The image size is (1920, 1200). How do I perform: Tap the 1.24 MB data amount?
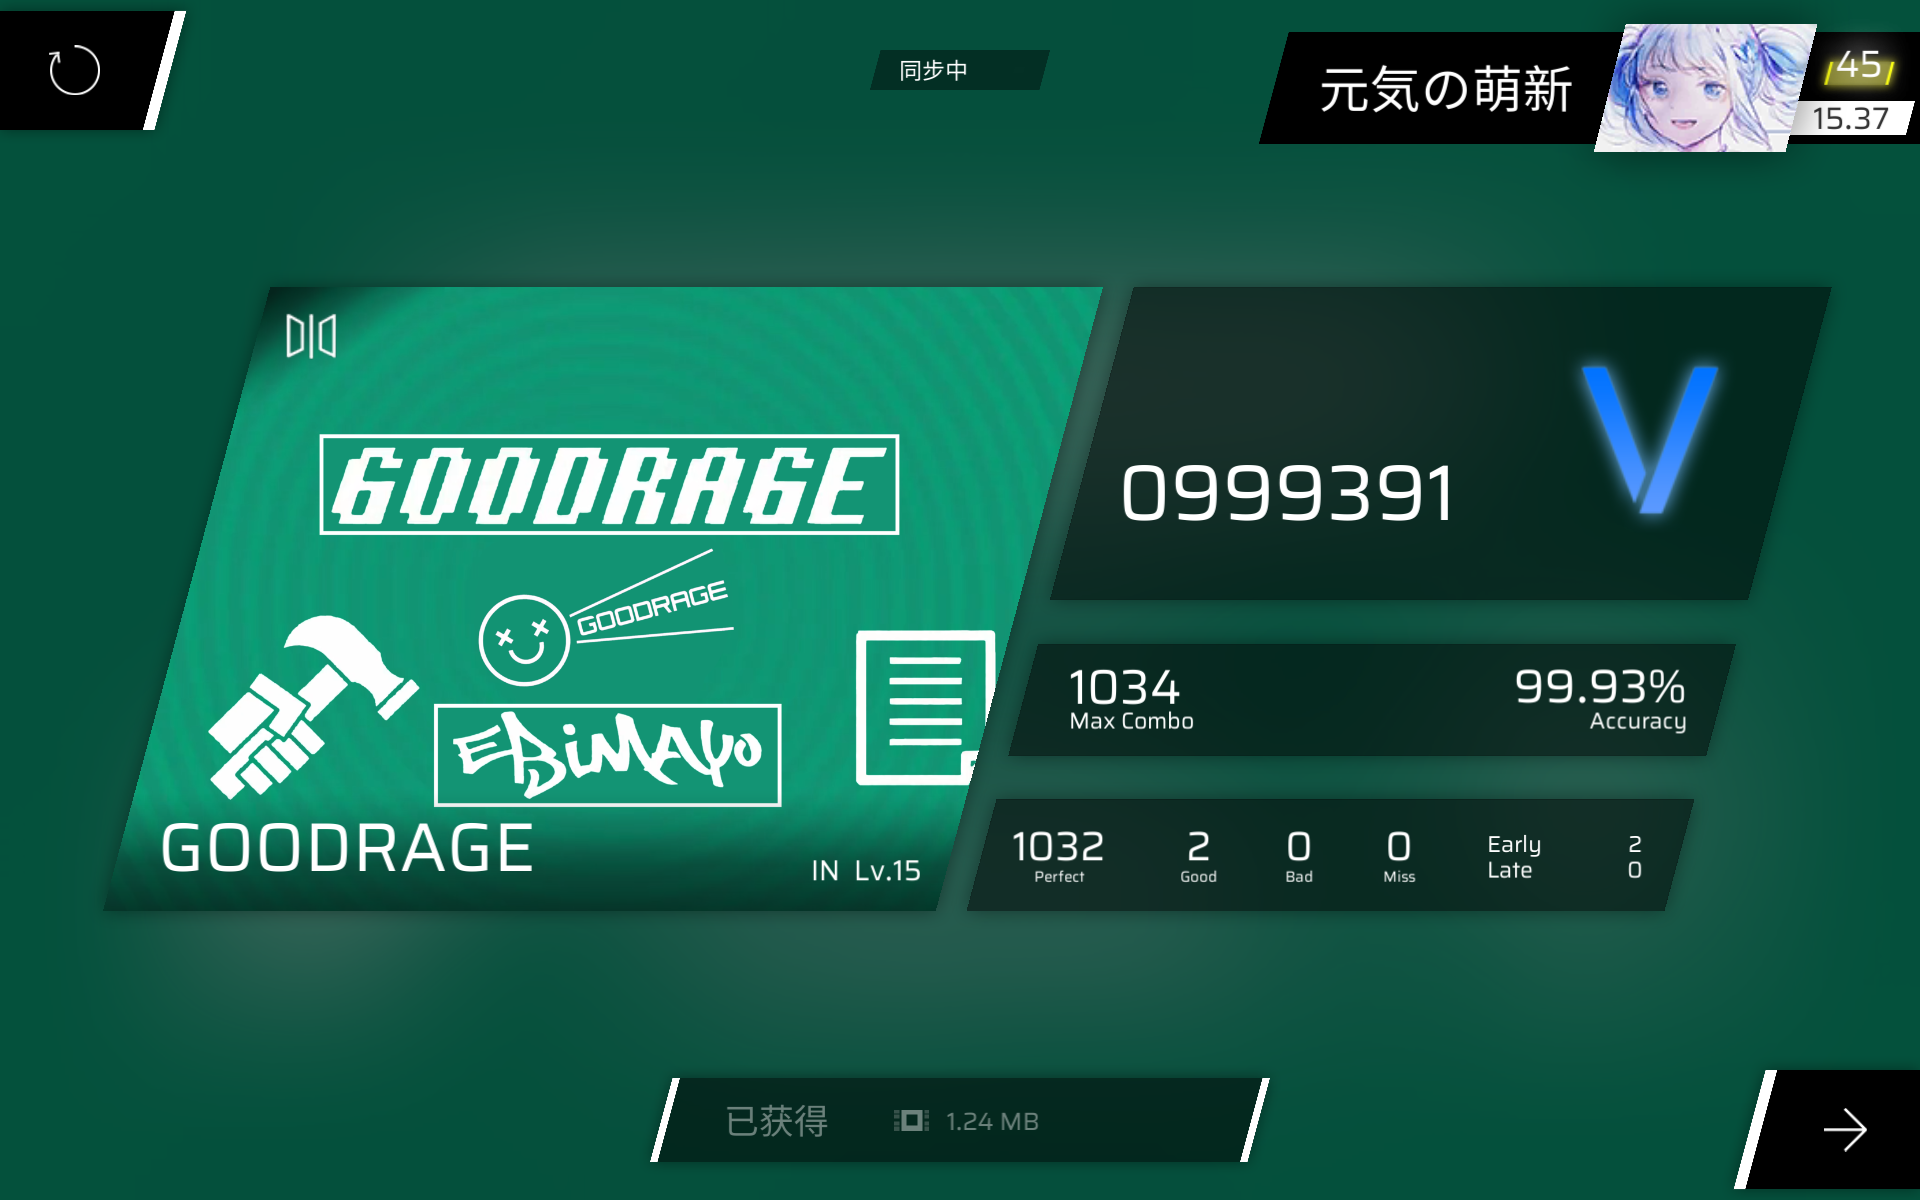992,1122
